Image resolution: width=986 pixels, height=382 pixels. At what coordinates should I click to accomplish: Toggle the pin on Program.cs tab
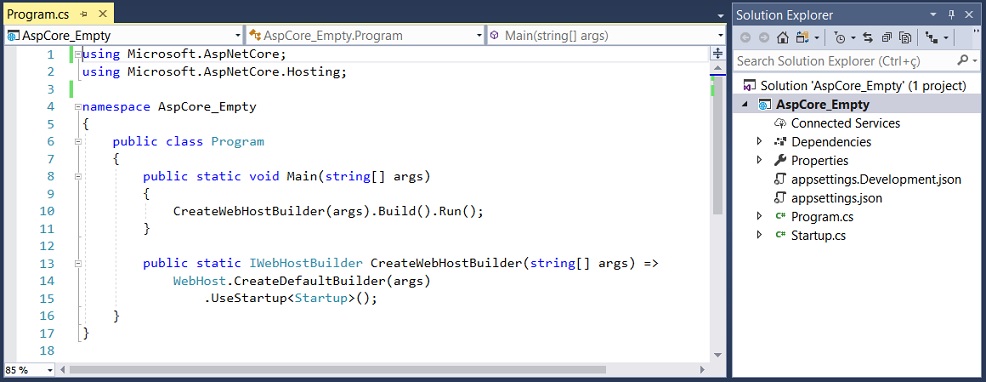85,14
